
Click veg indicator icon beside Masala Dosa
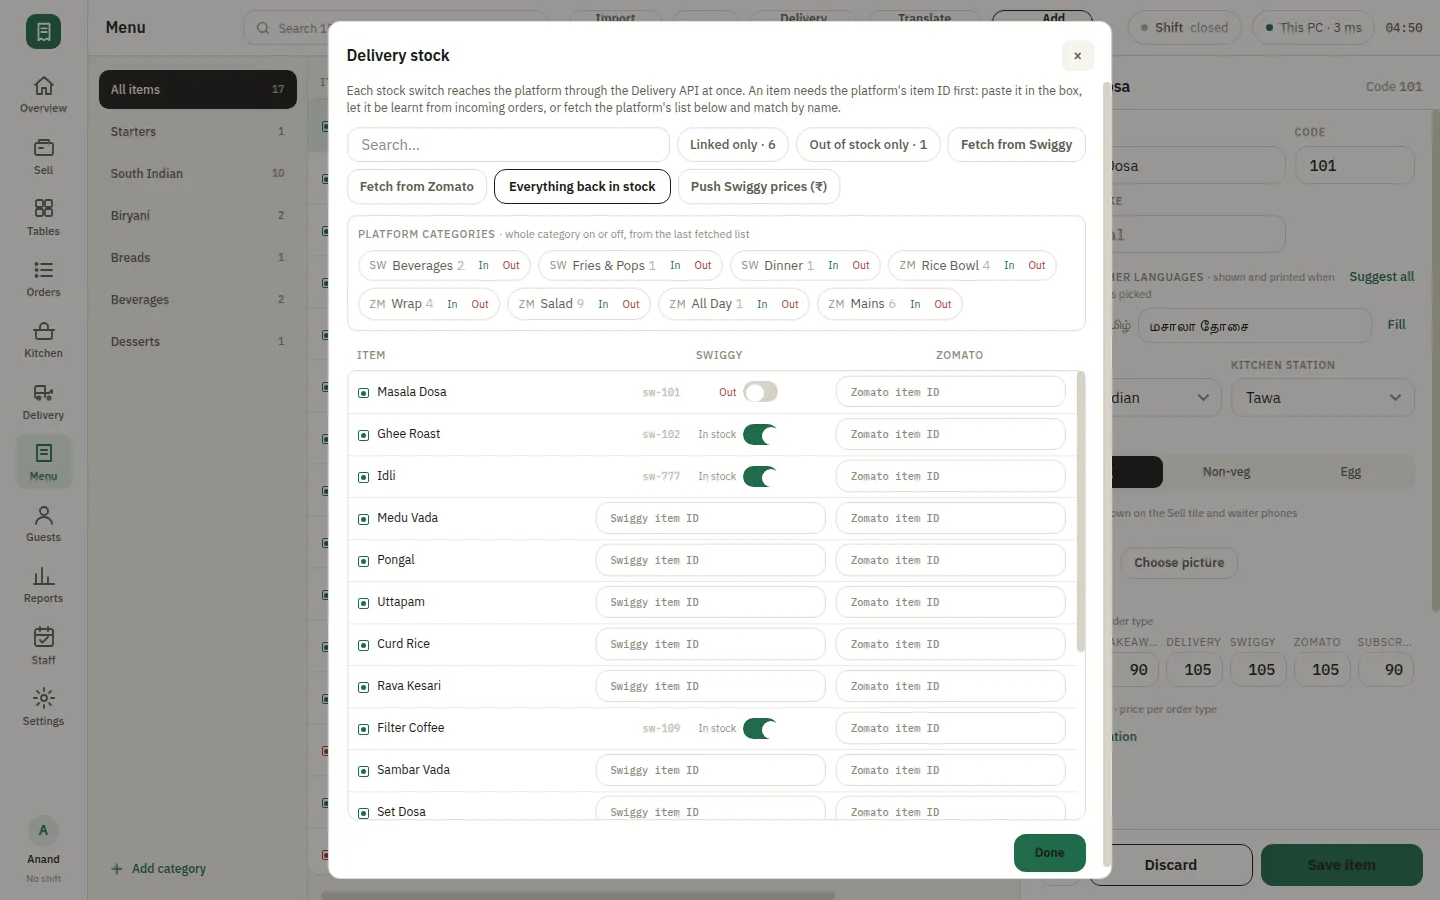pyautogui.click(x=364, y=393)
